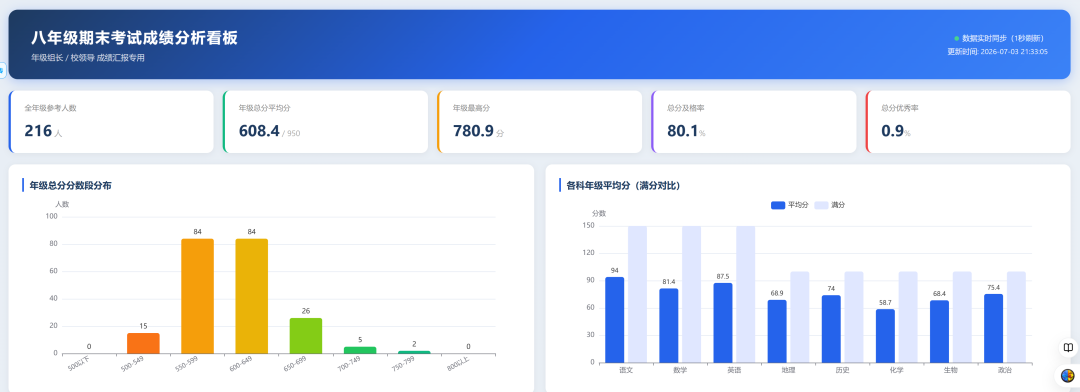Open the book icon floating button
Image resolution: width=1080 pixels, height=392 pixels.
tap(1068, 347)
